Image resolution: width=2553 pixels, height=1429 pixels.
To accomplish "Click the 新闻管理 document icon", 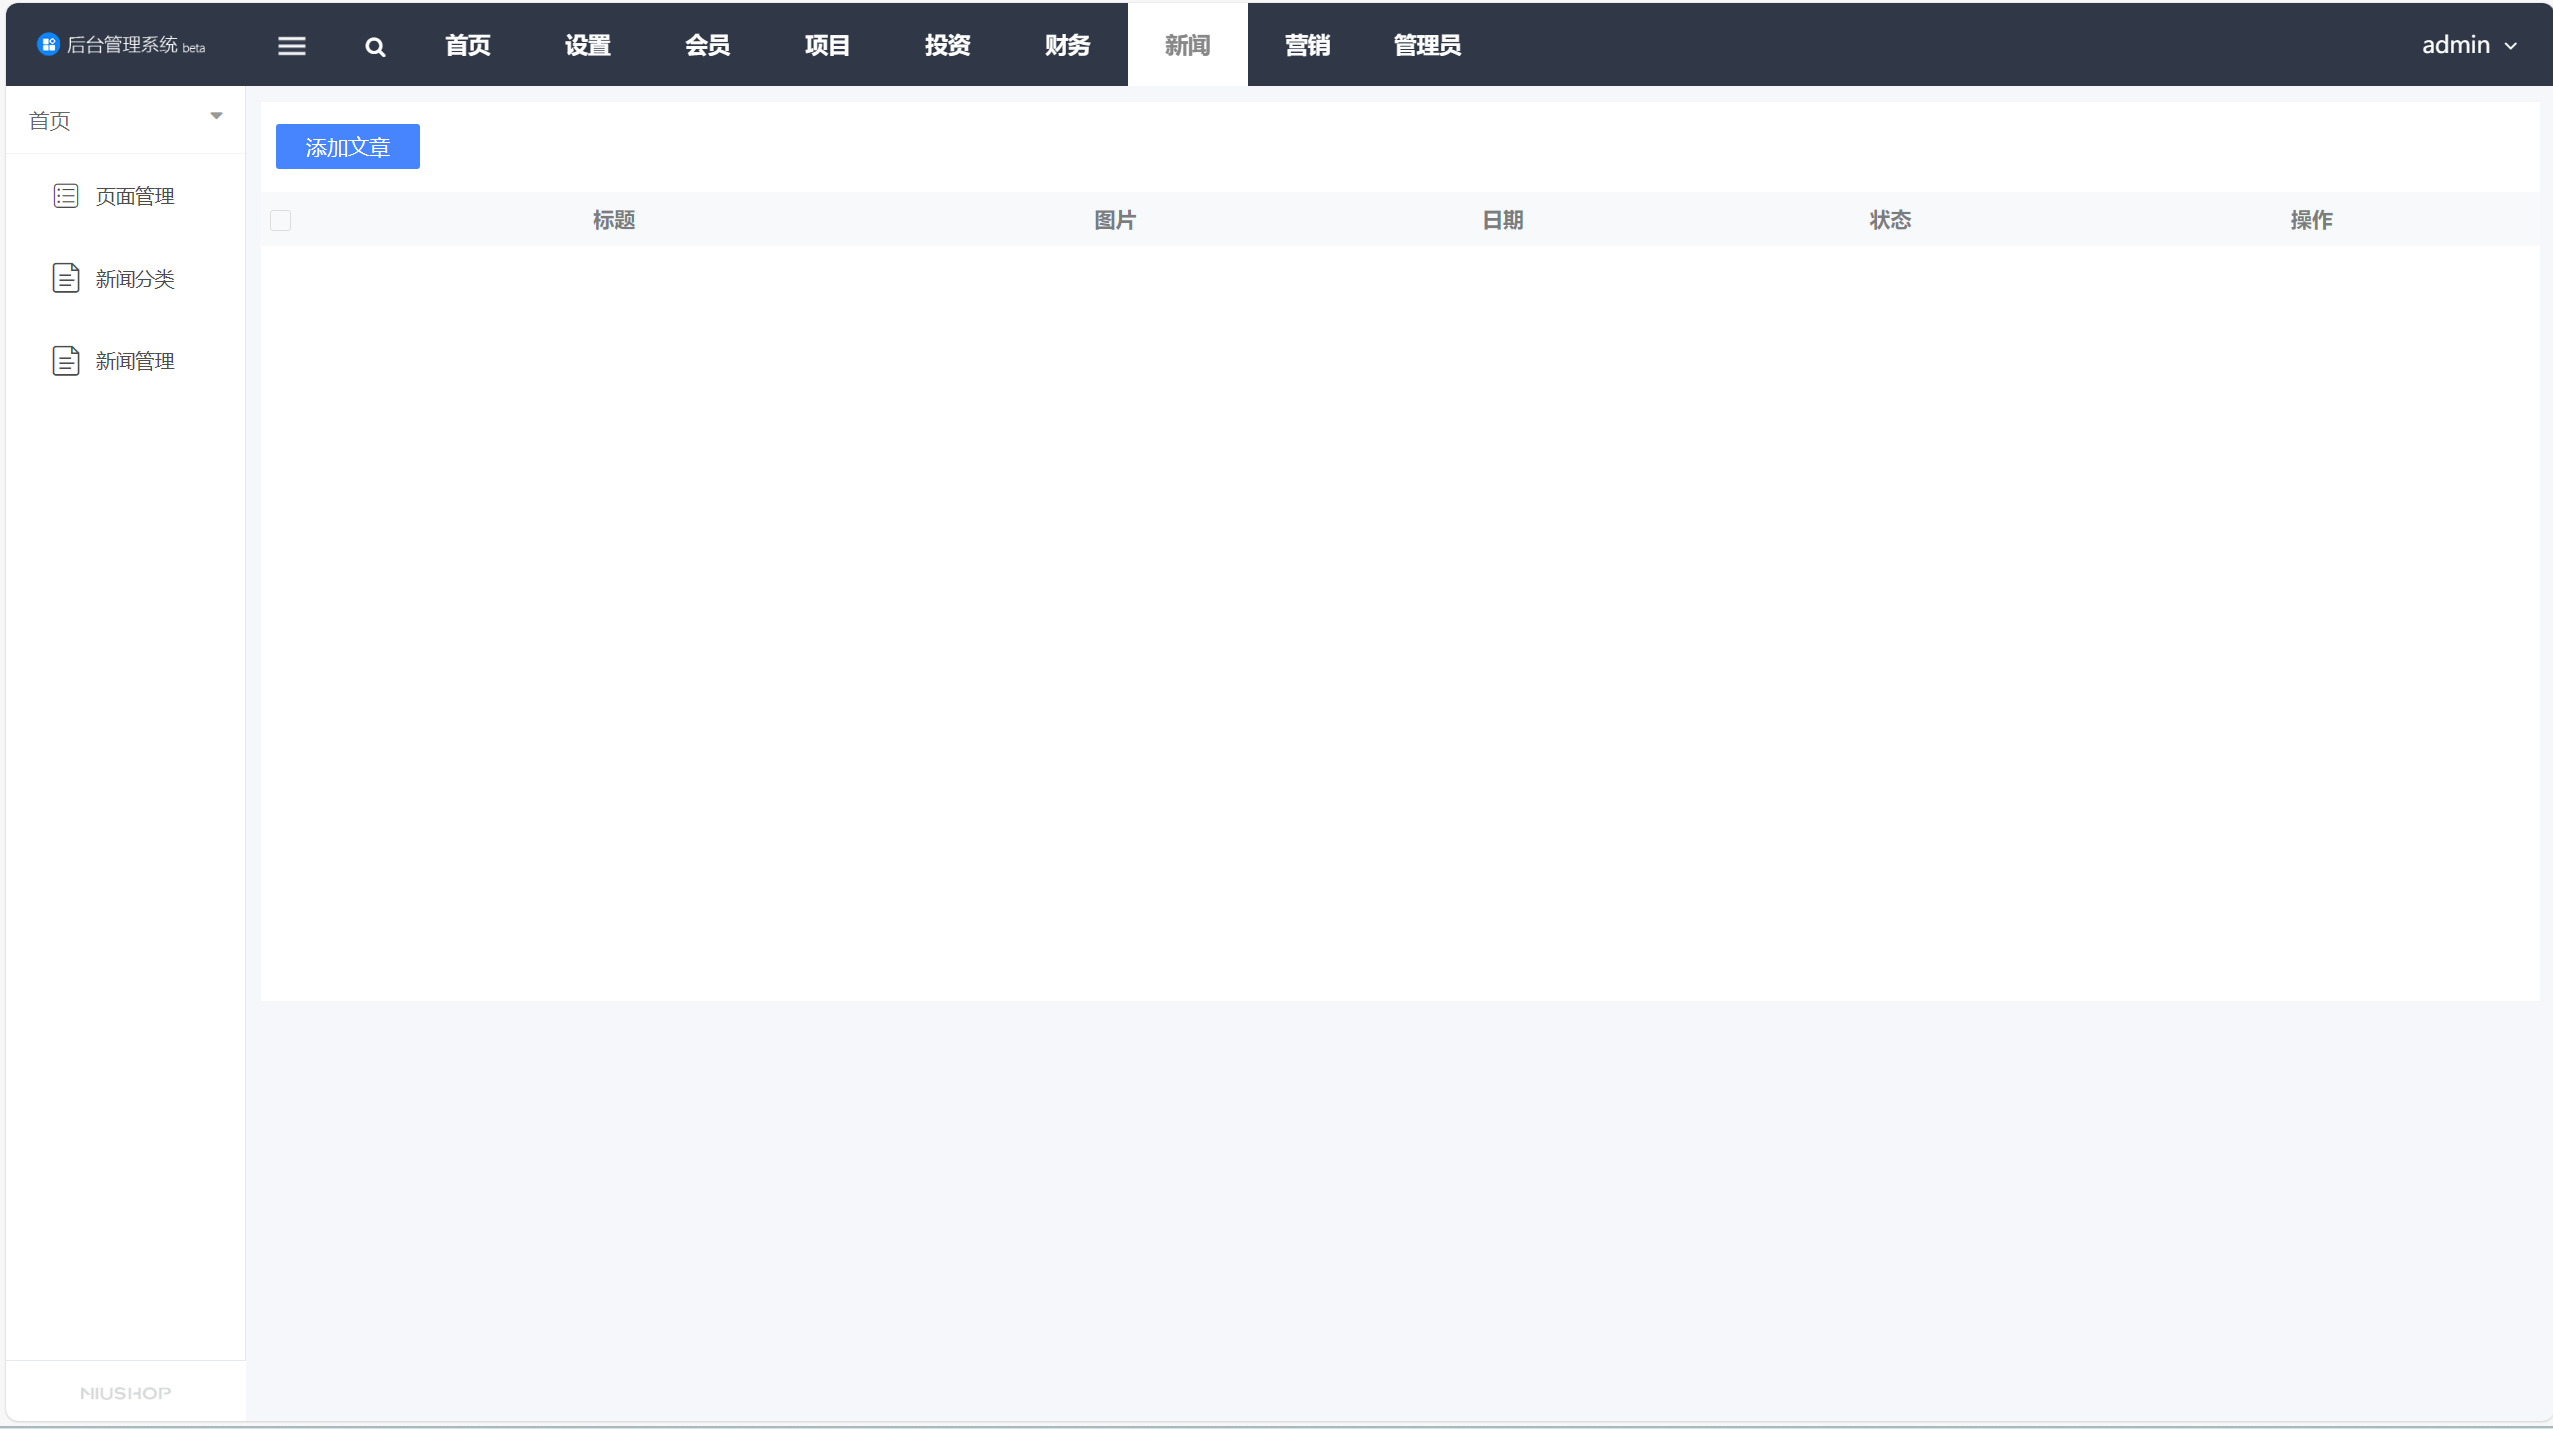I will (66, 361).
